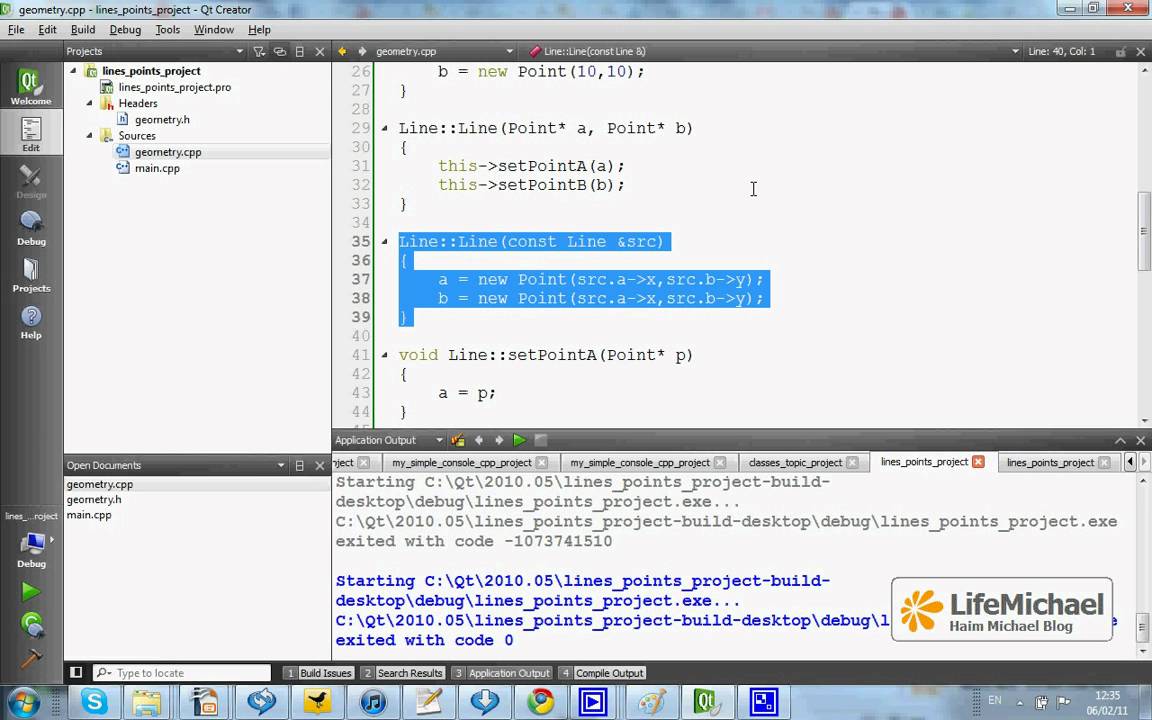The width and height of the screenshot is (1152, 720).
Task: Close the Projects side panel
Action: click(x=320, y=51)
